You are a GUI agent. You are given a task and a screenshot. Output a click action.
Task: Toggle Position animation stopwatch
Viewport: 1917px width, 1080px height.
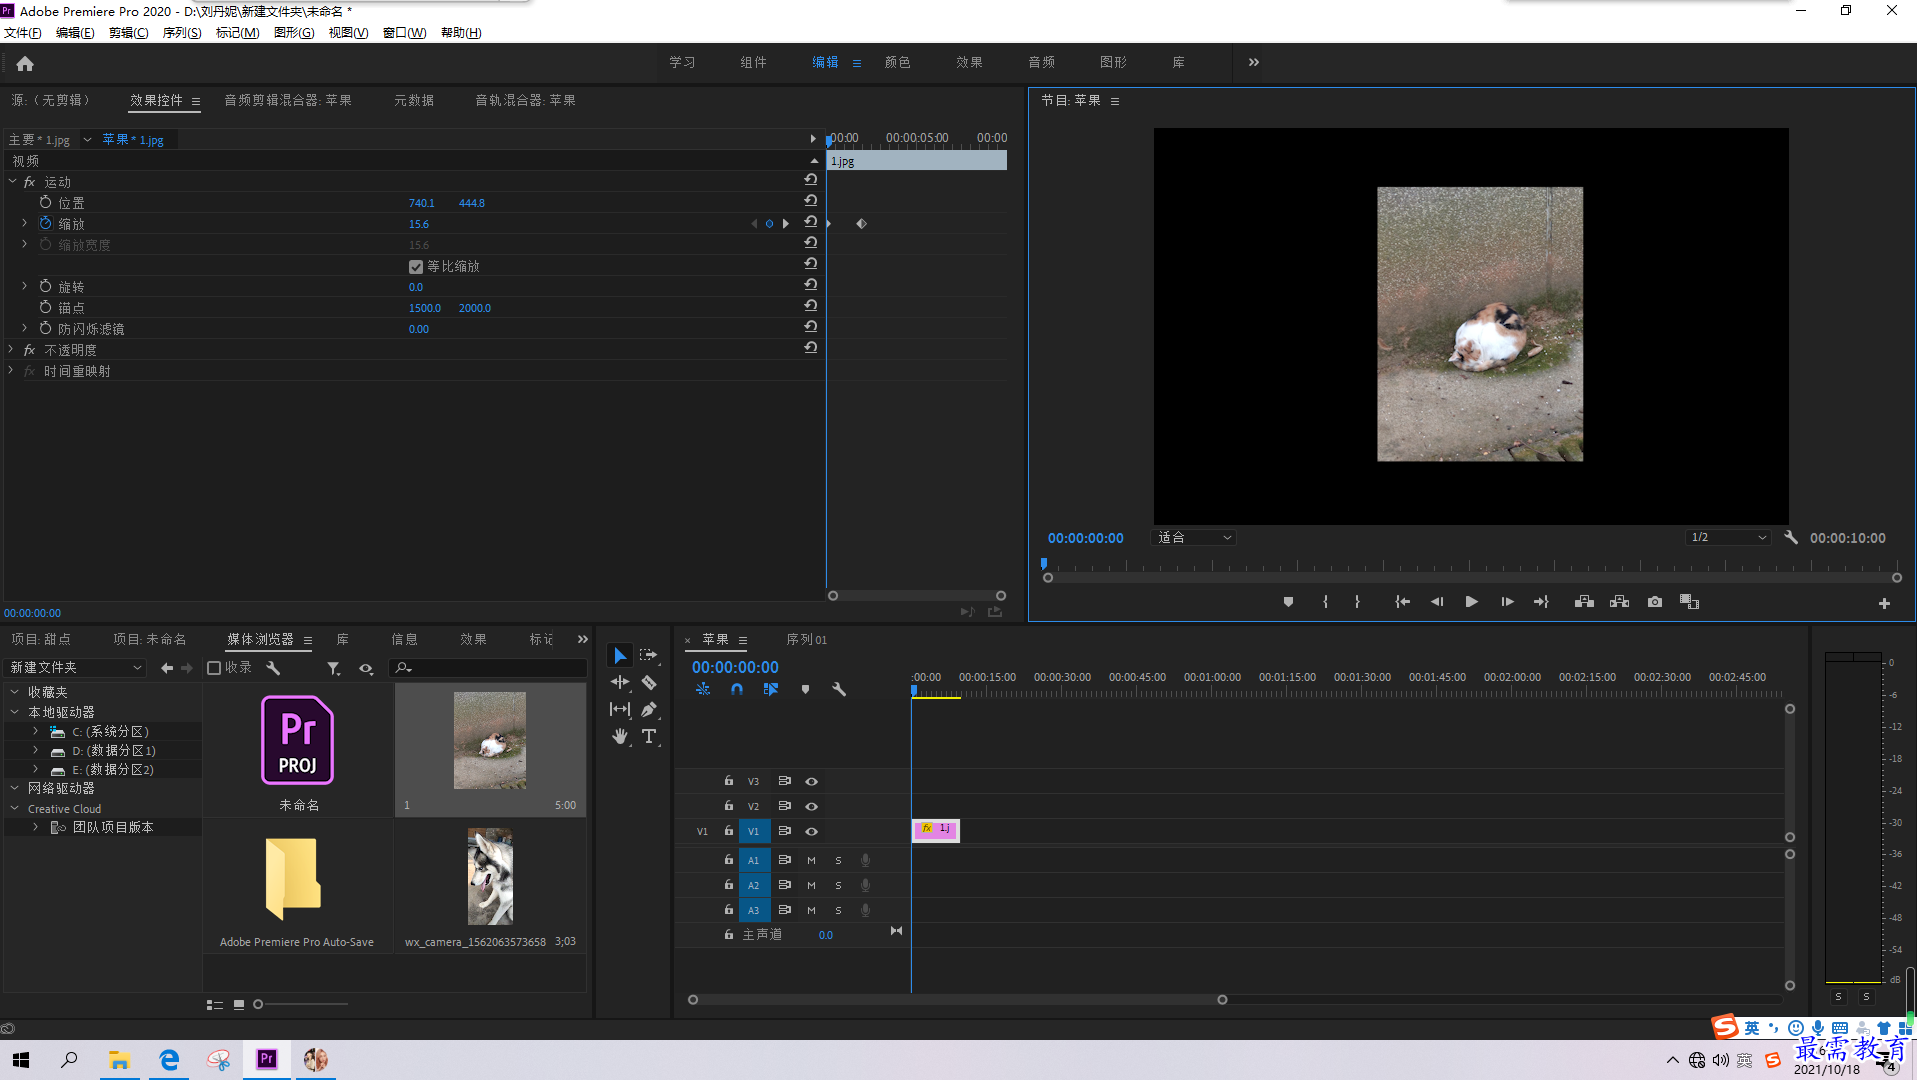point(45,202)
